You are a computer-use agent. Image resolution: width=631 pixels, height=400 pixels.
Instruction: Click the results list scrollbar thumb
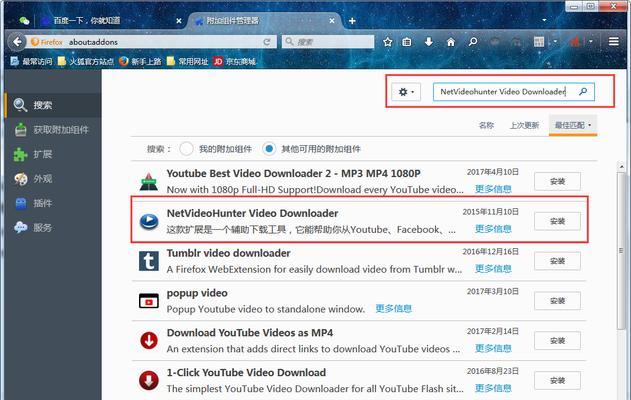pos(622,250)
